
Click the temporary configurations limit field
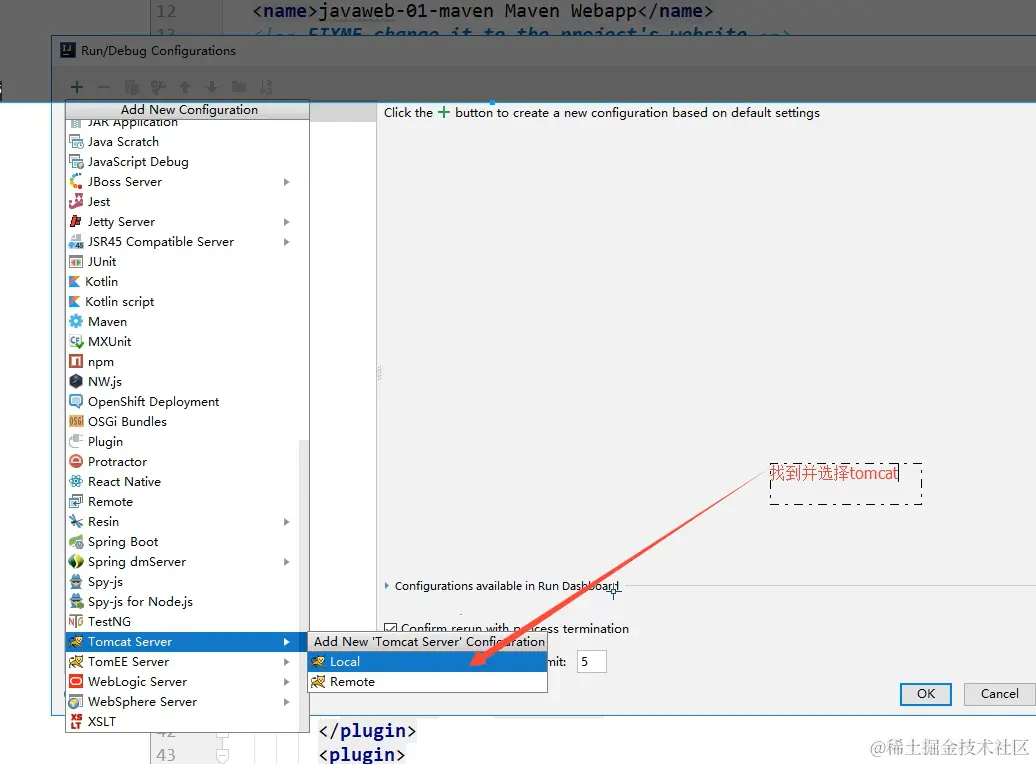pyautogui.click(x=591, y=662)
